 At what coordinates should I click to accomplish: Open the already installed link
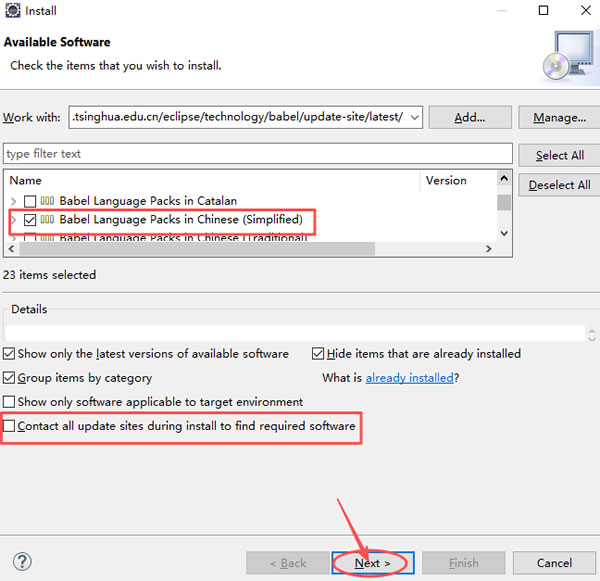click(x=409, y=378)
